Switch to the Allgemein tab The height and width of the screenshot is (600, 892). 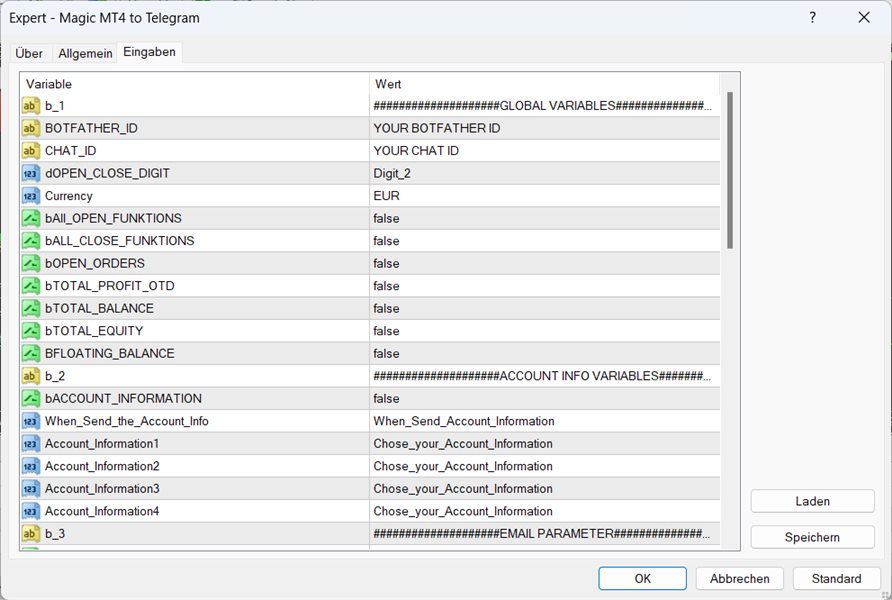[85, 53]
